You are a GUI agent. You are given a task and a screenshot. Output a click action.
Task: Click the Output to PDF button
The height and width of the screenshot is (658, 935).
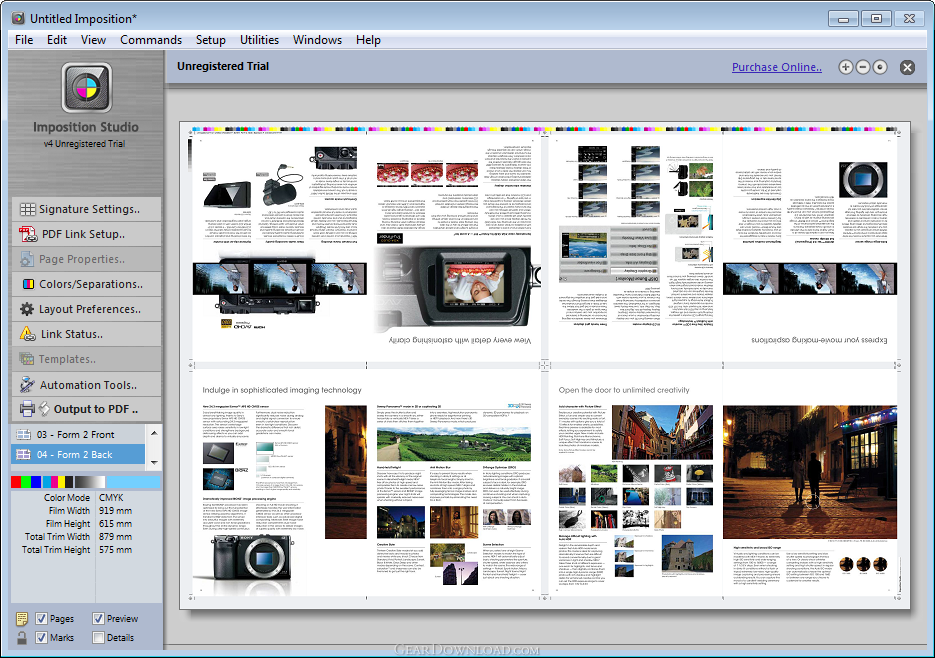tap(86, 409)
